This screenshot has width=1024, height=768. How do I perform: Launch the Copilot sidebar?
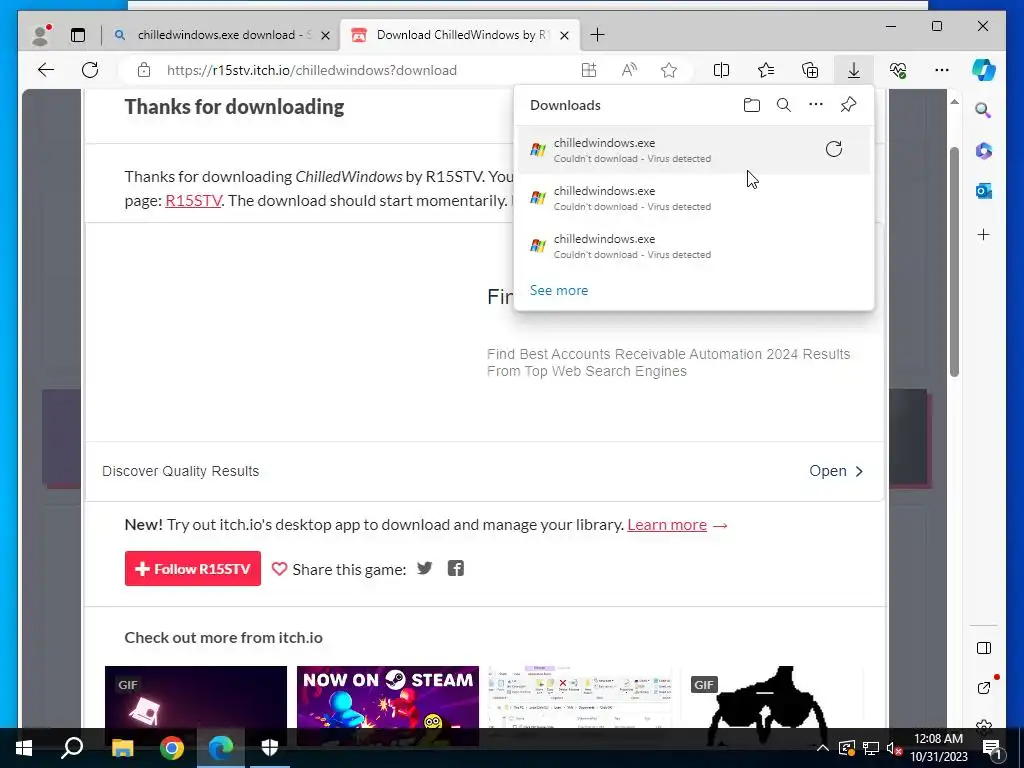[x=984, y=70]
